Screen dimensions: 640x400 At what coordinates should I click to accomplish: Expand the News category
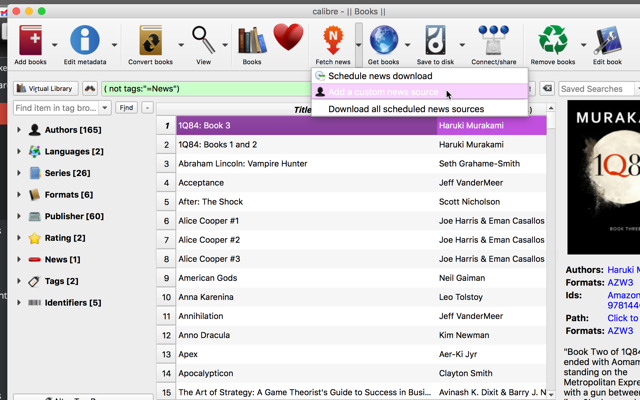coord(19,260)
